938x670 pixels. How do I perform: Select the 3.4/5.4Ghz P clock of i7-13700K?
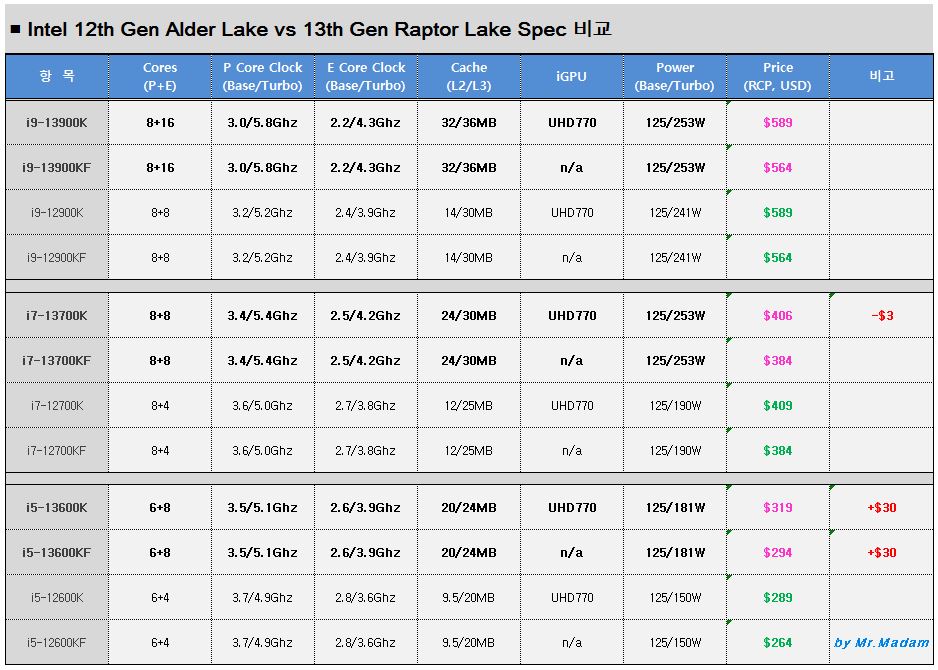[263, 315]
